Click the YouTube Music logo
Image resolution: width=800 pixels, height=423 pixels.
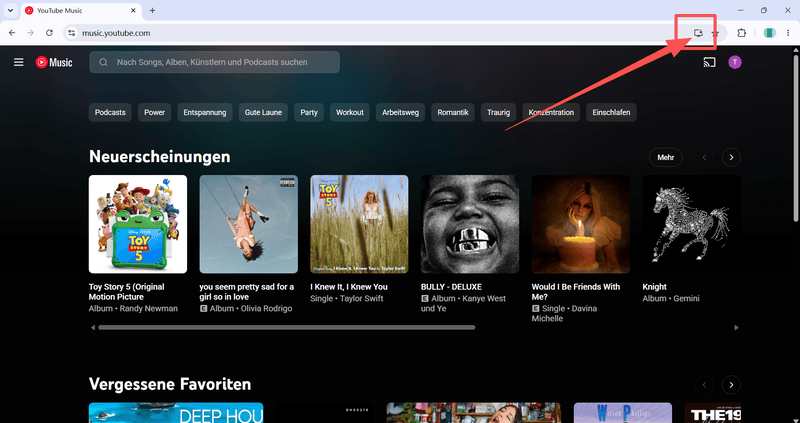(x=54, y=62)
